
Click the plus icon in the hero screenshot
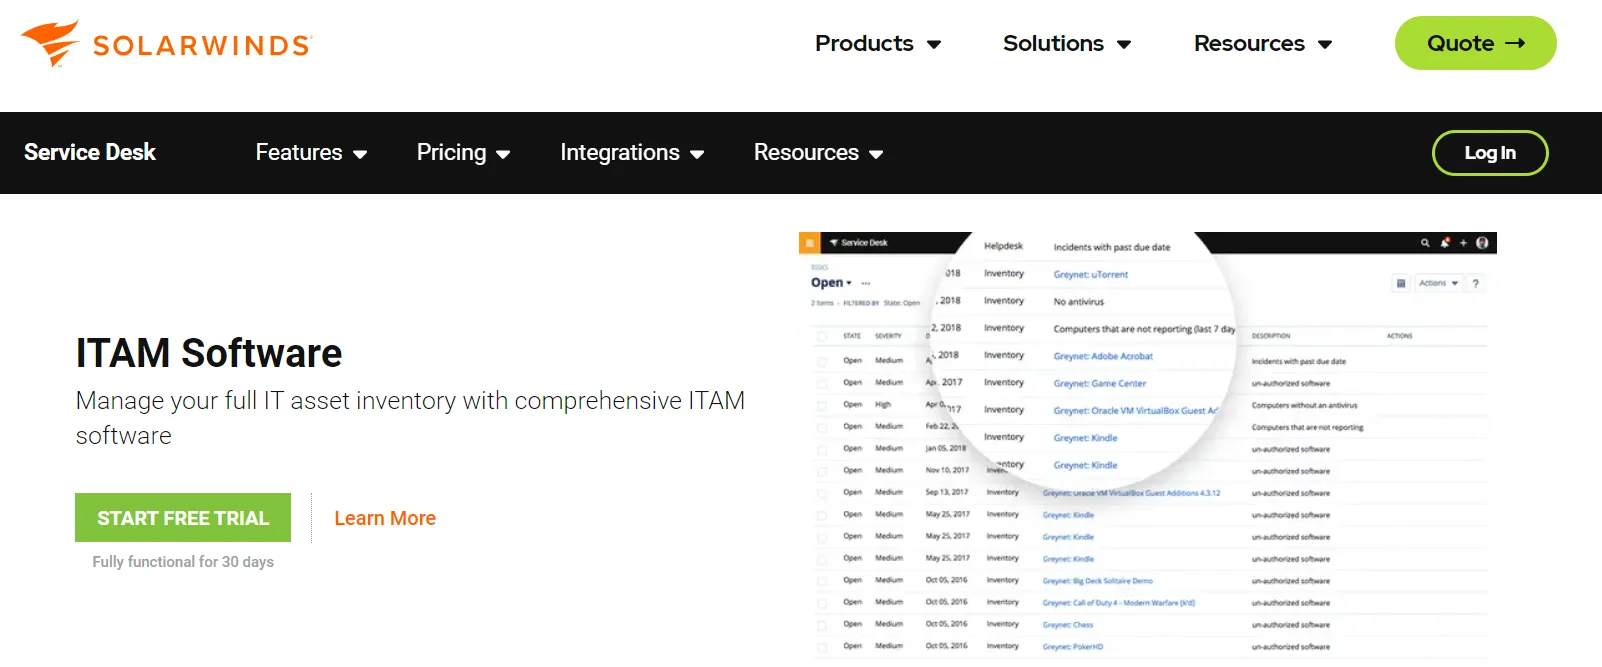1463,243
